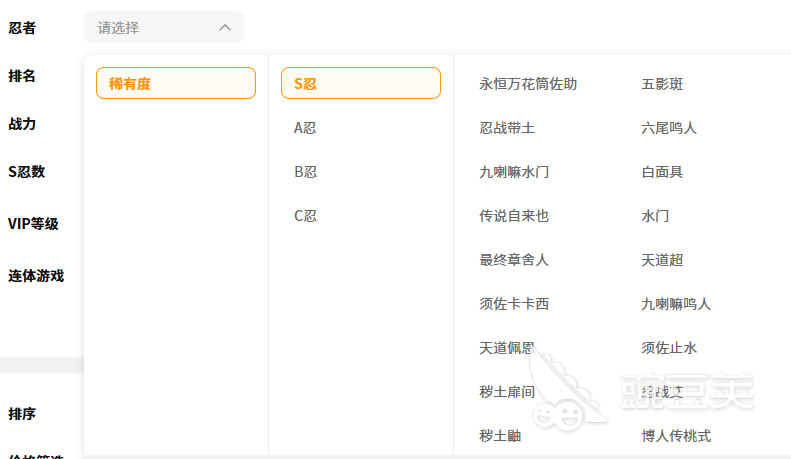
Task: Select the 稀有度 category
Action: click(175, 84)
